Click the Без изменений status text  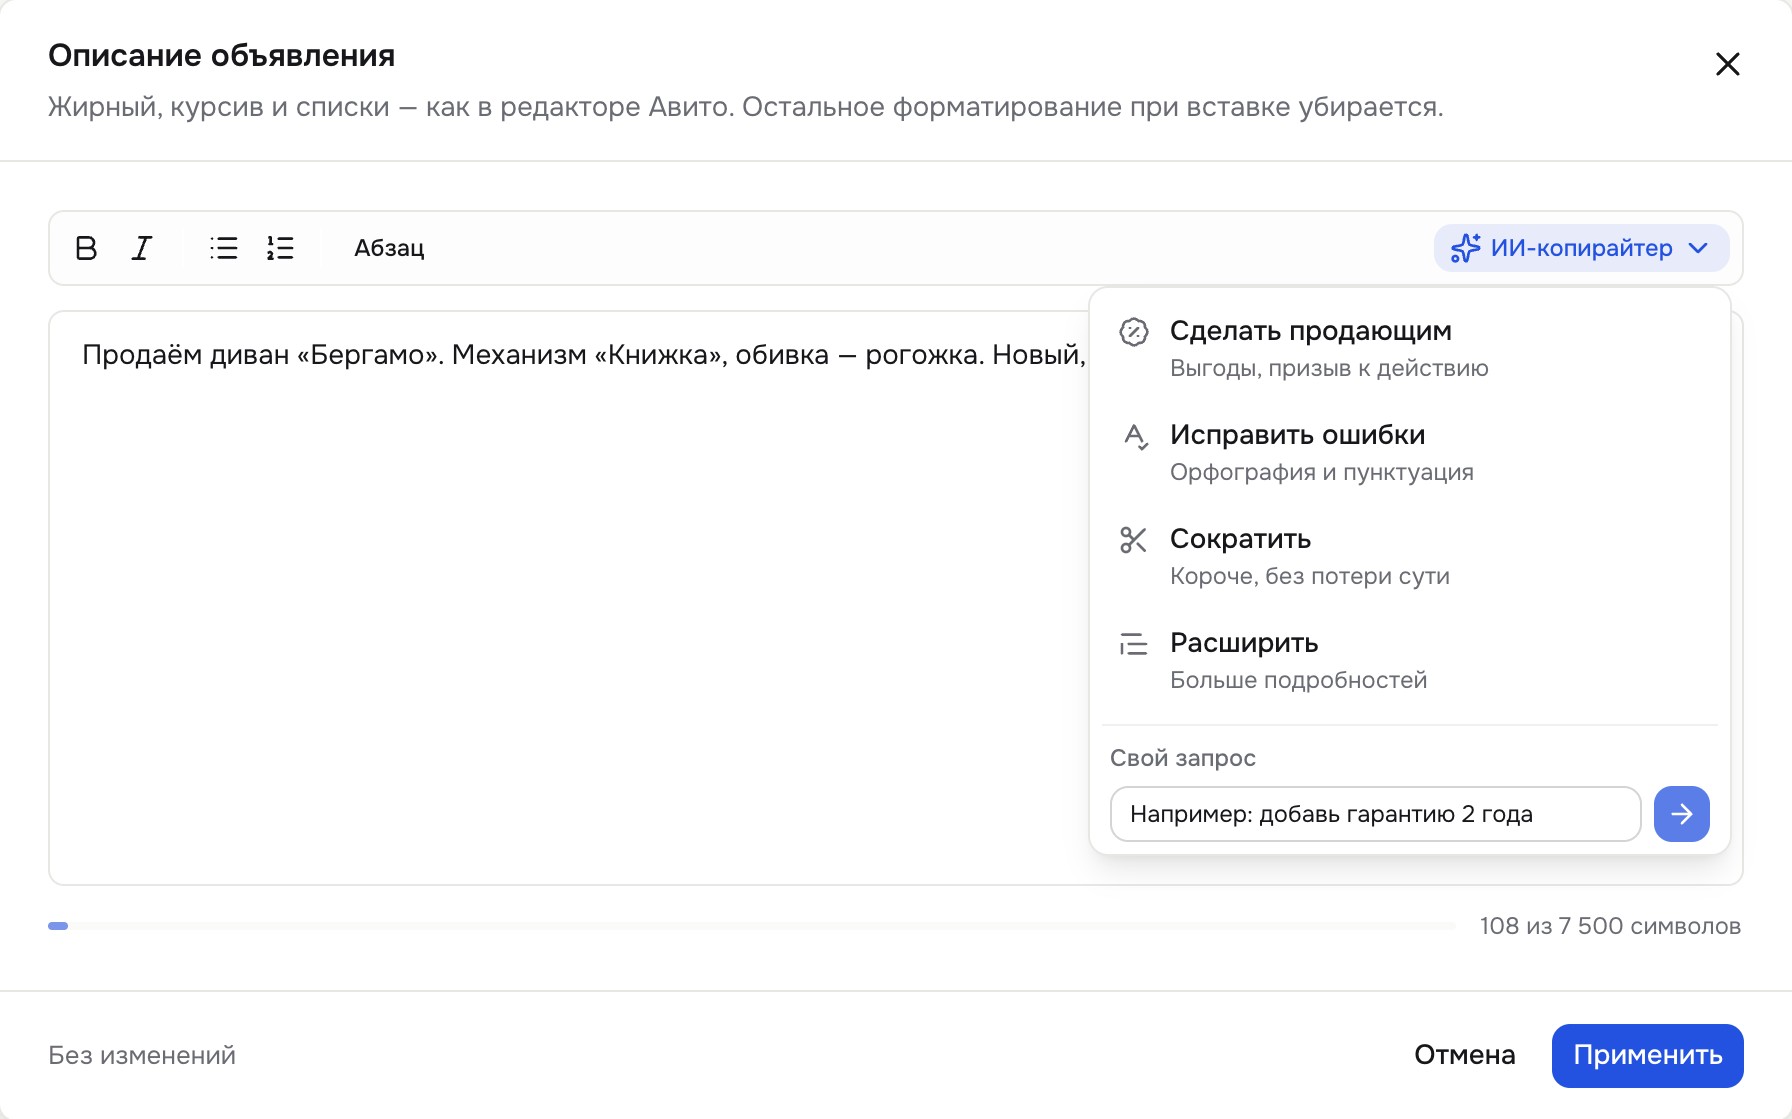[142, 1055]
